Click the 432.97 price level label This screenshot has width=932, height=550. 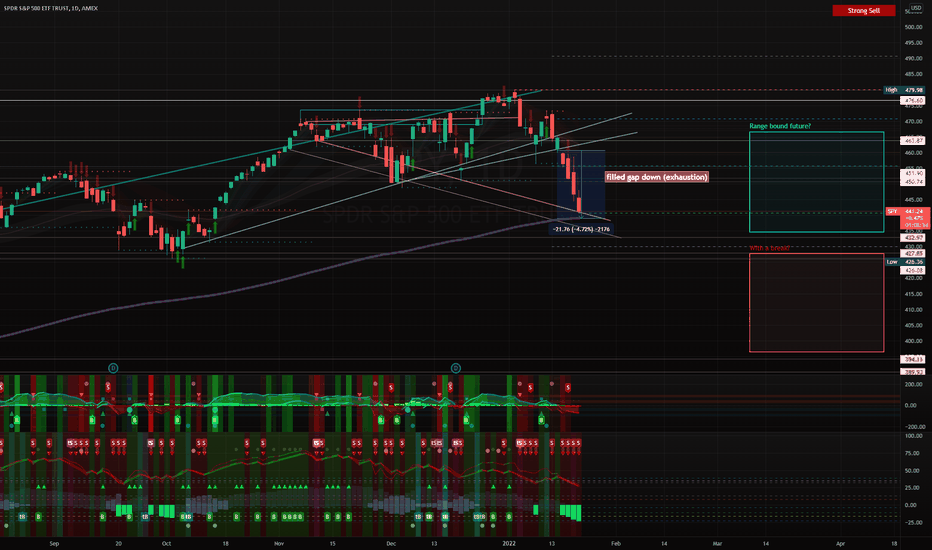(913, 238)
